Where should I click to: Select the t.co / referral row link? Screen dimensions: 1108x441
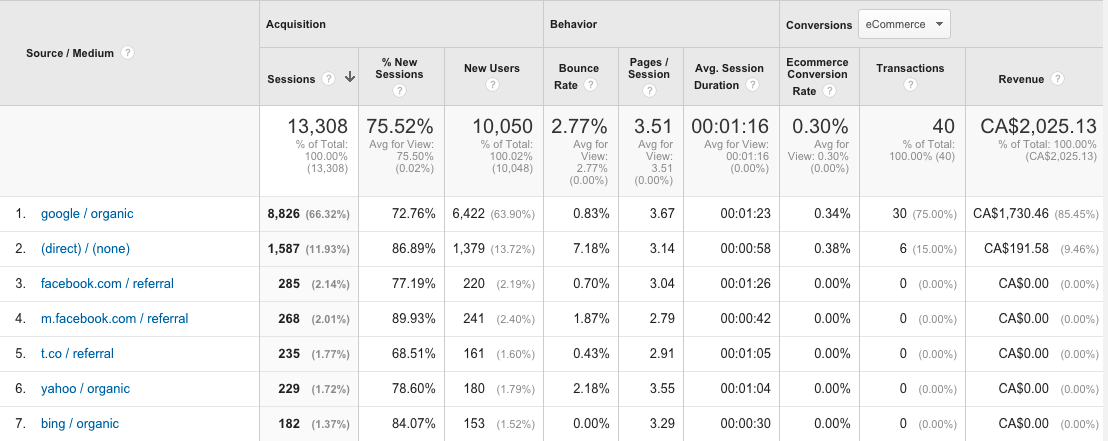[77, 354]
